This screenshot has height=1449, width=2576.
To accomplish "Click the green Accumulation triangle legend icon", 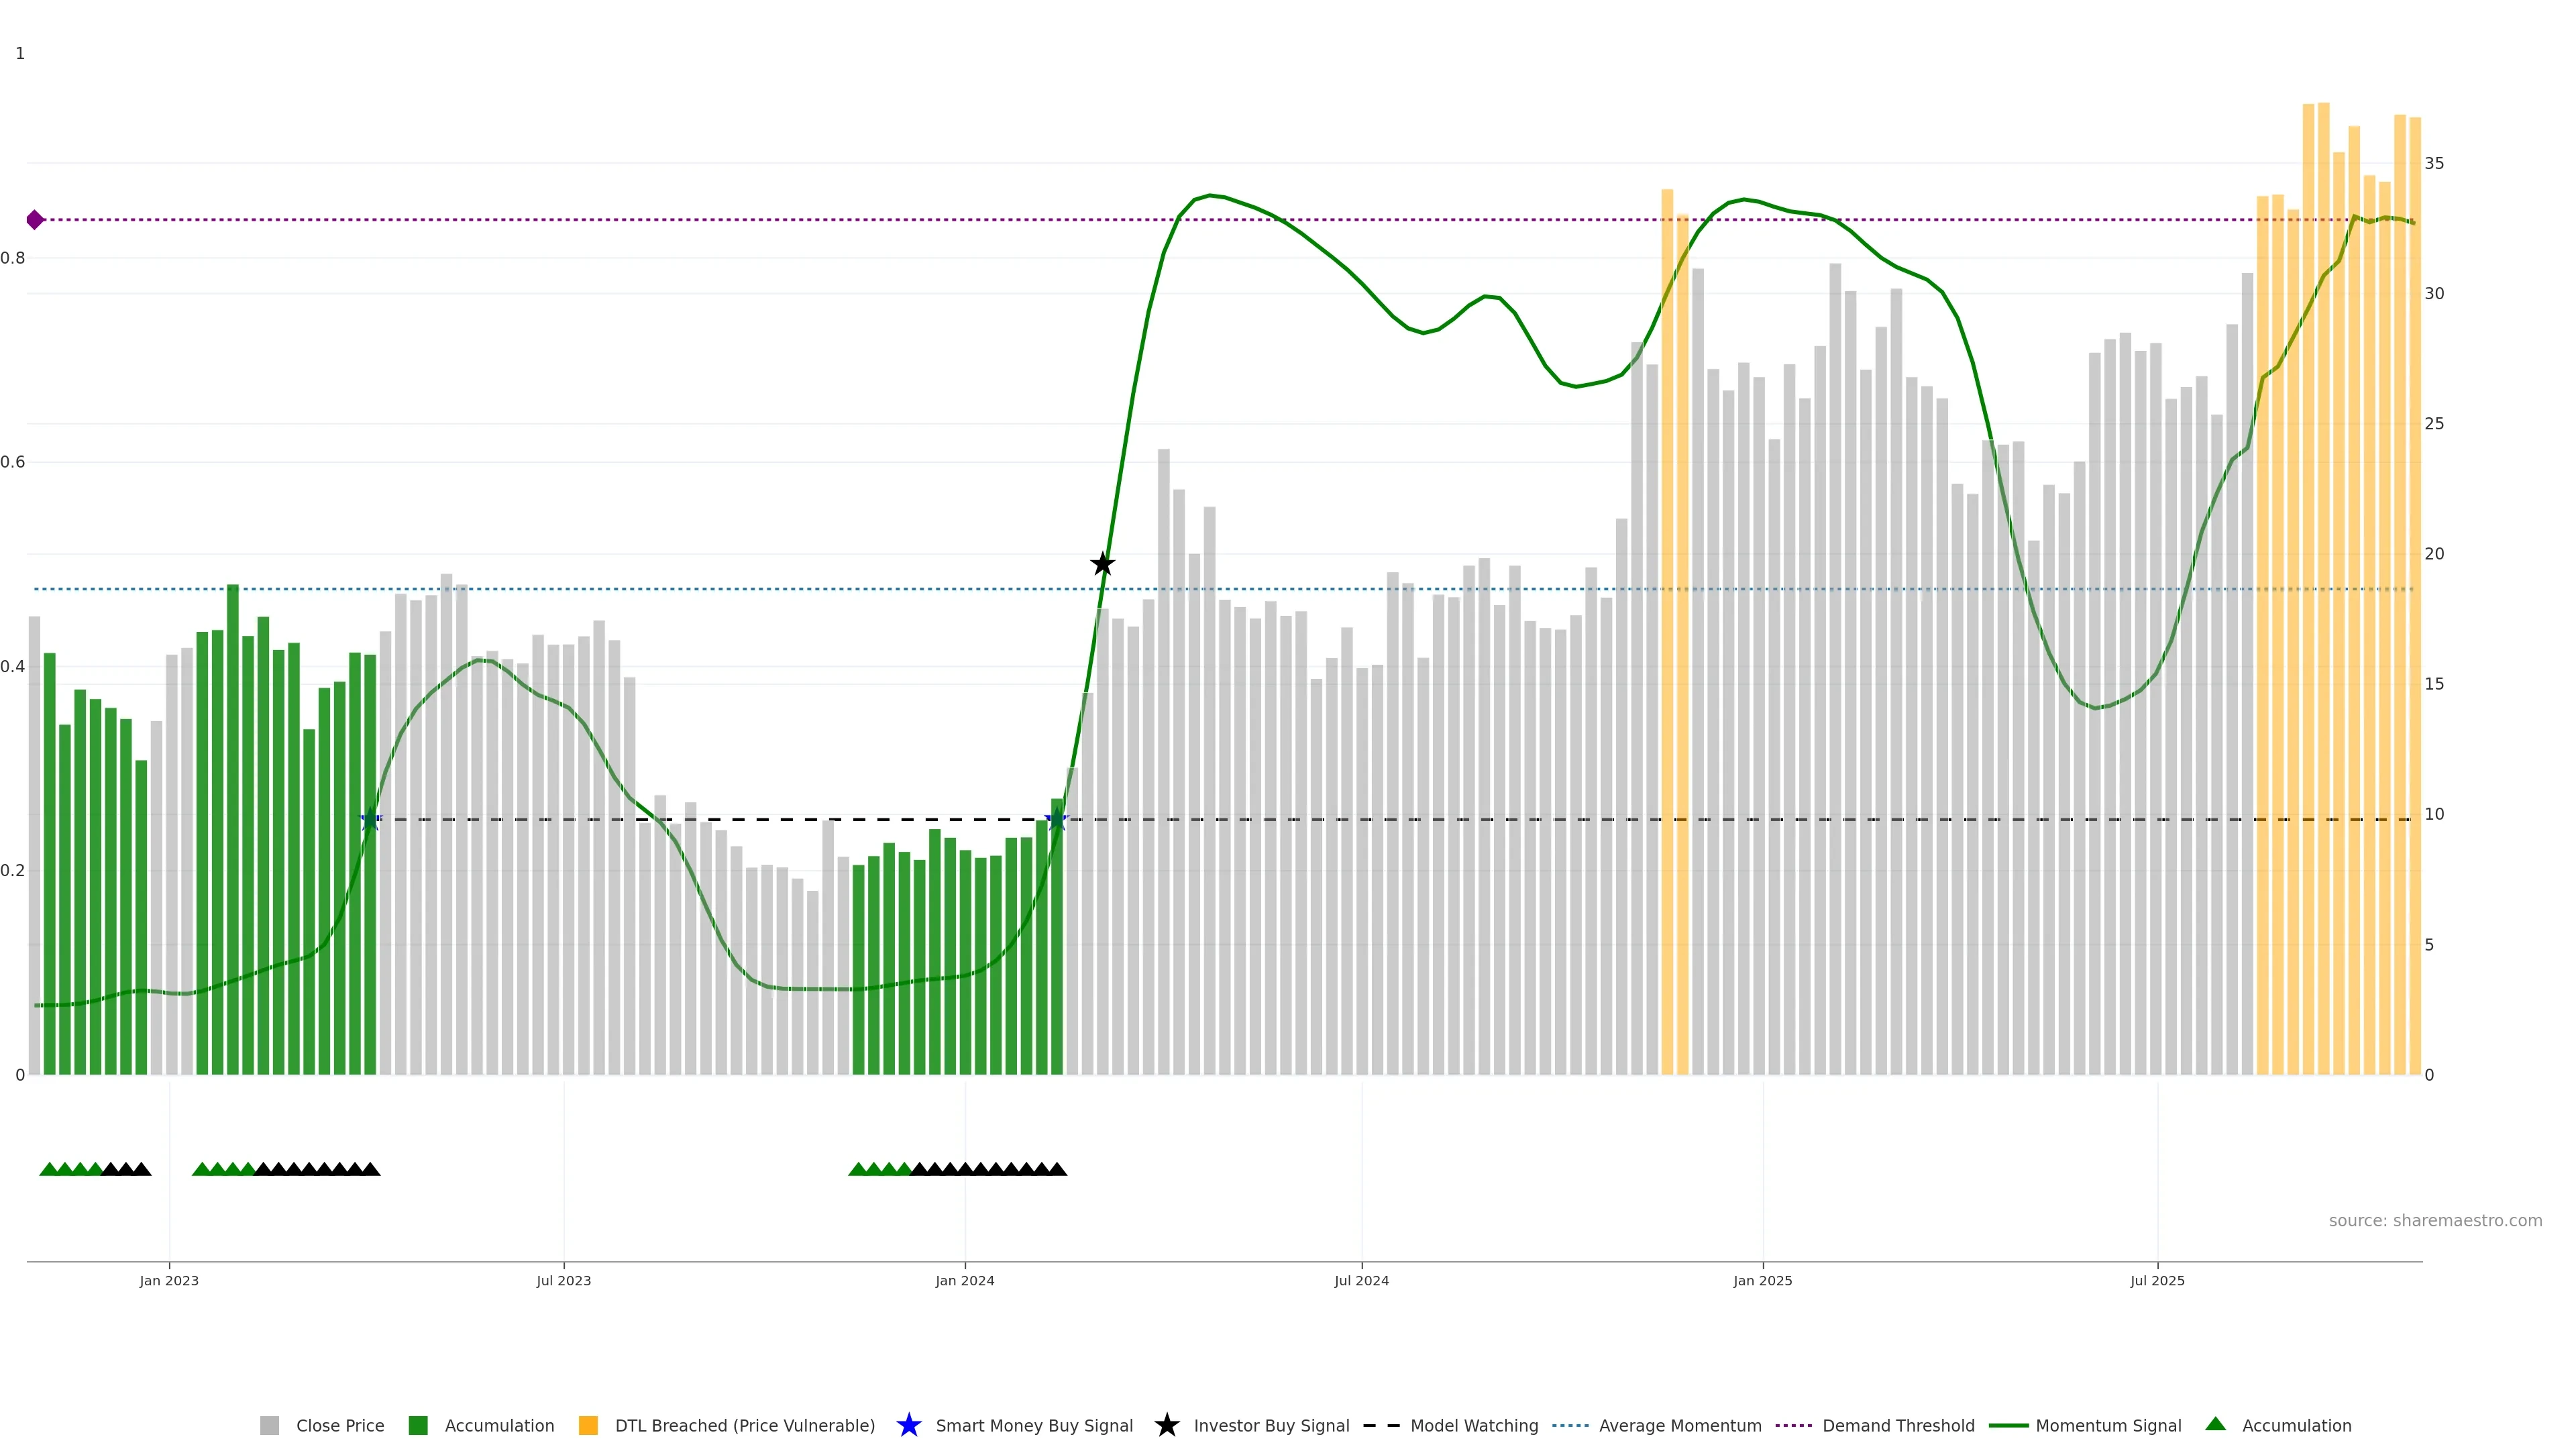I will 2215,1424.
